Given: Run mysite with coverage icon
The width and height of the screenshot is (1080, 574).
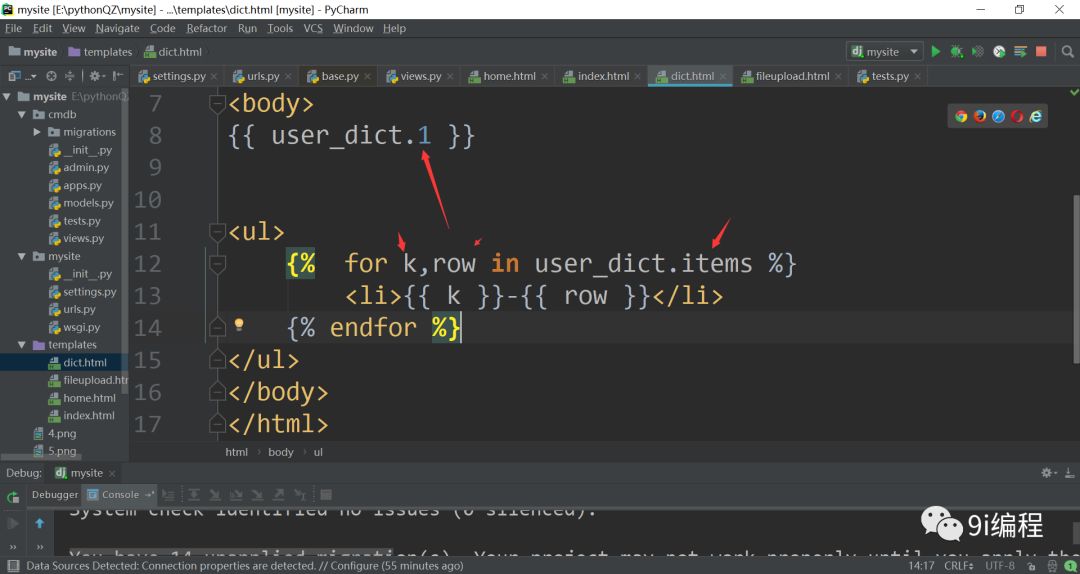Looking at the screenshot, I should click(977, 52).
